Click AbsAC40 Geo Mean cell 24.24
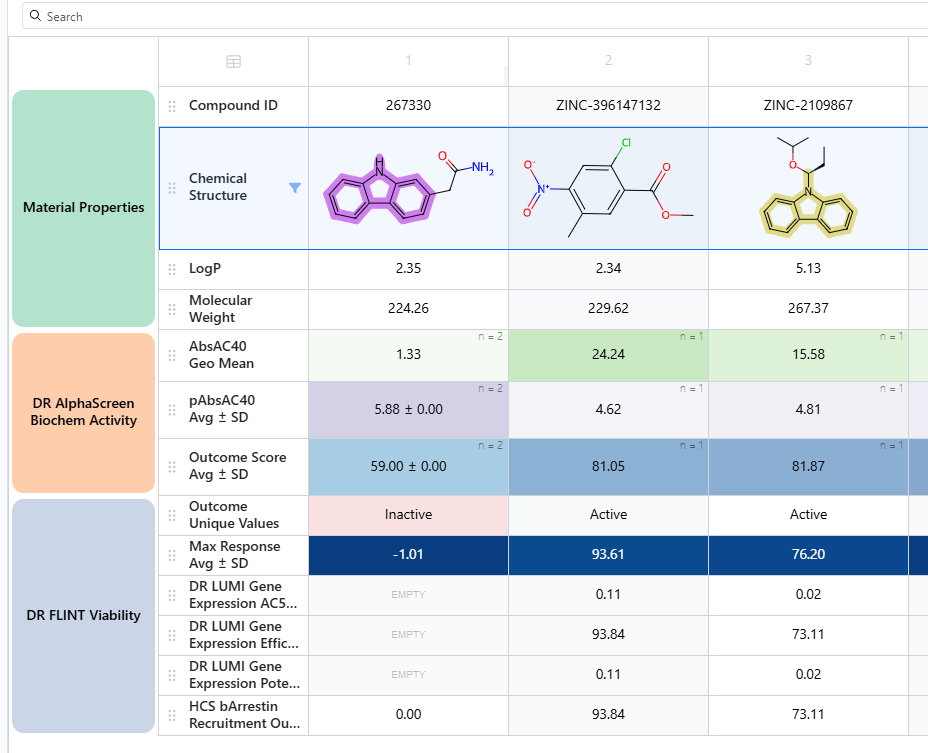The image size is (928, 753). click(x=608, y=355)
